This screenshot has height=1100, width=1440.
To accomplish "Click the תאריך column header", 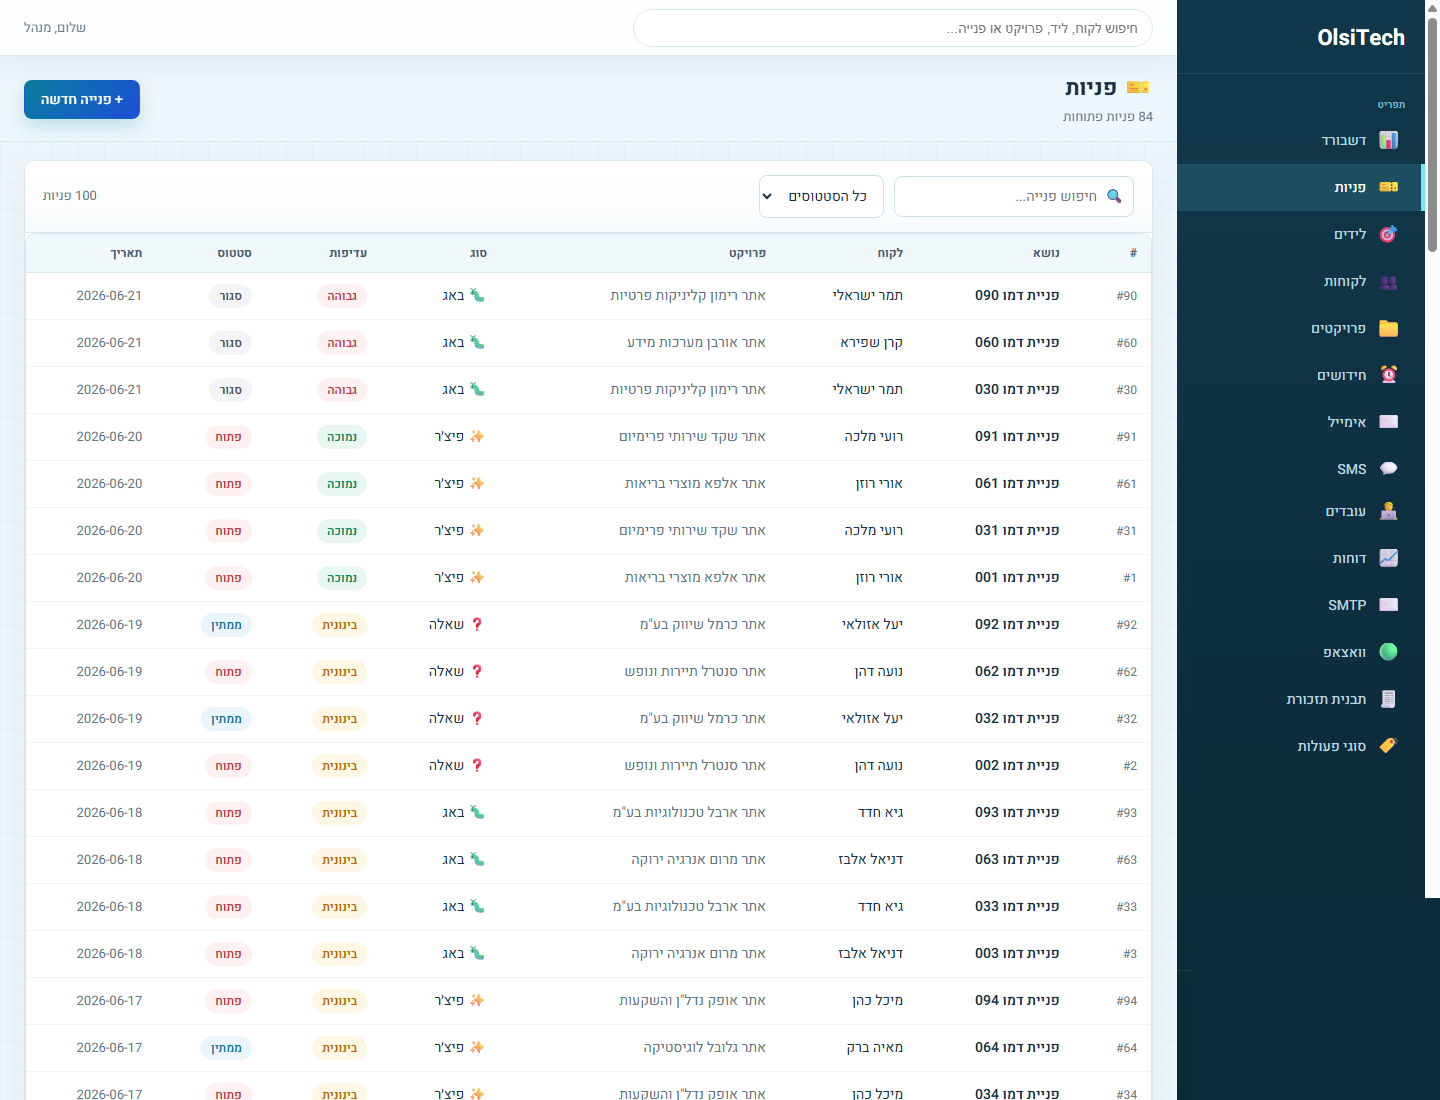I will (126, 253).
